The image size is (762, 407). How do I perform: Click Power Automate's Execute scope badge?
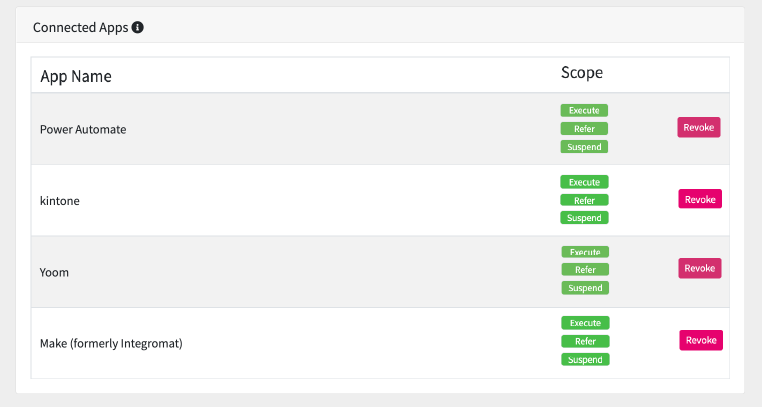point(584,110)
